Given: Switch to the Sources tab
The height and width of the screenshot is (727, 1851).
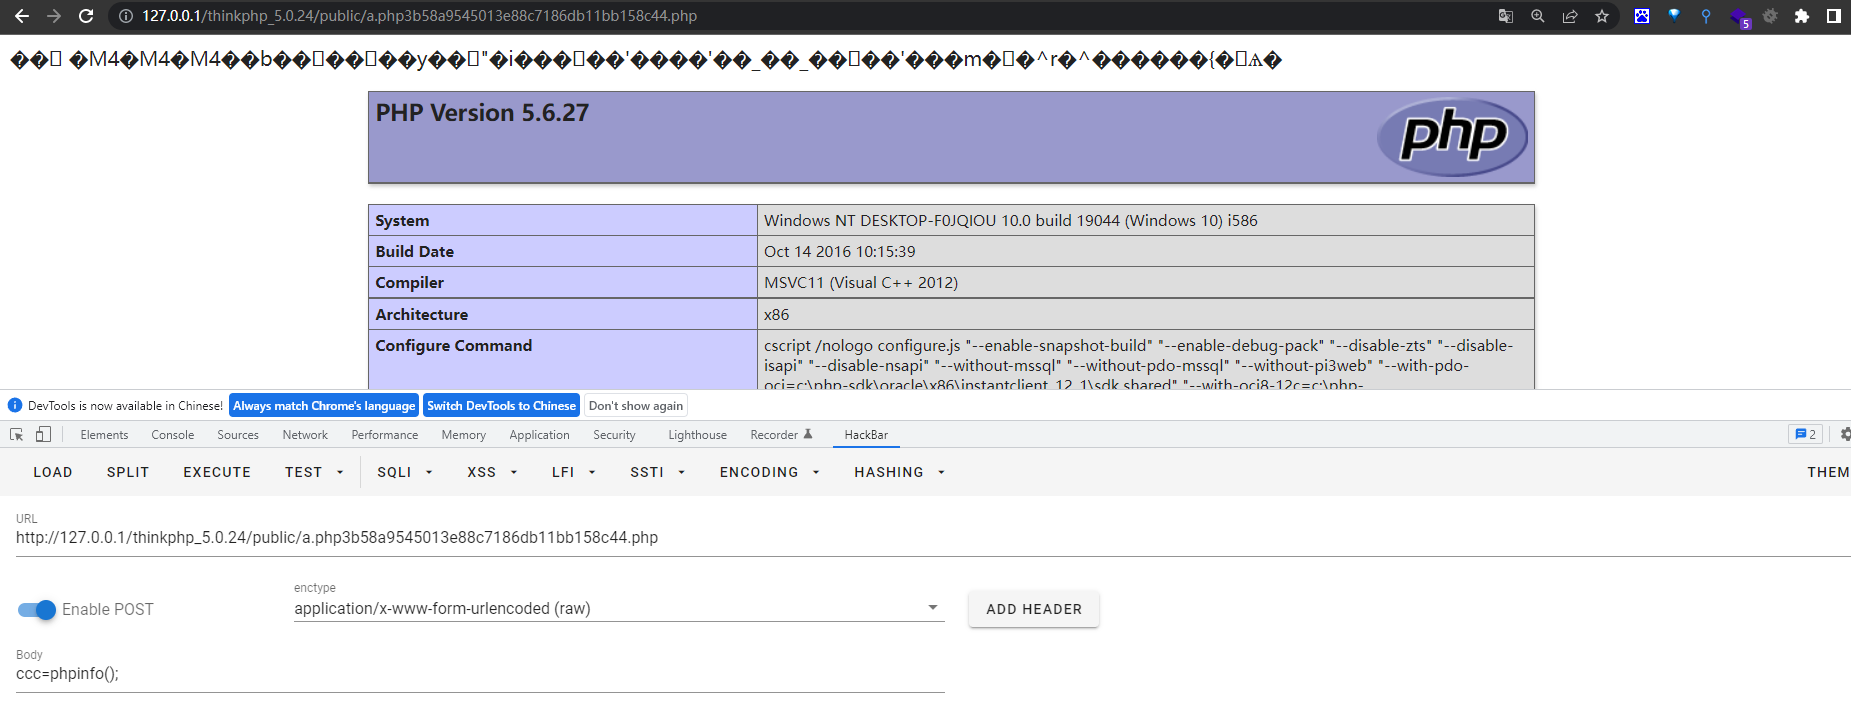Looking at the screenshot, I should pos(238,435).
